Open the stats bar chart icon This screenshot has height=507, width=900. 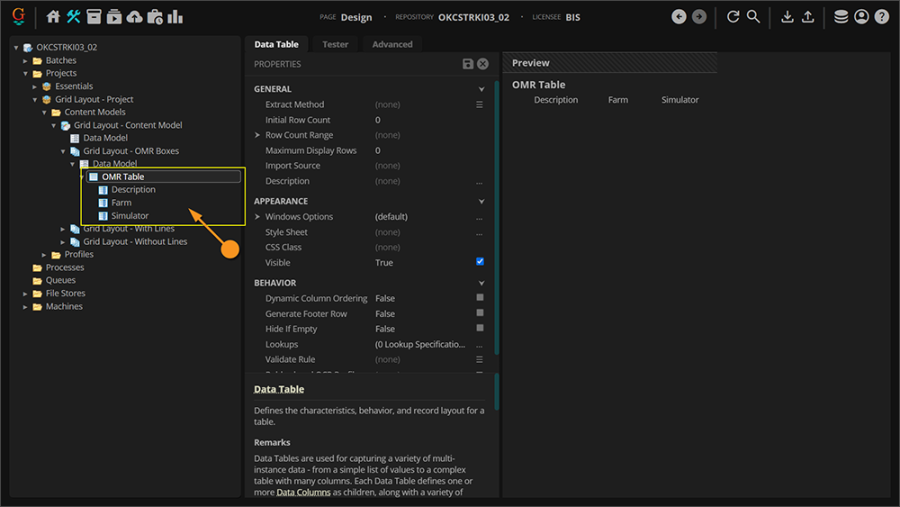[x=175, y=17]
